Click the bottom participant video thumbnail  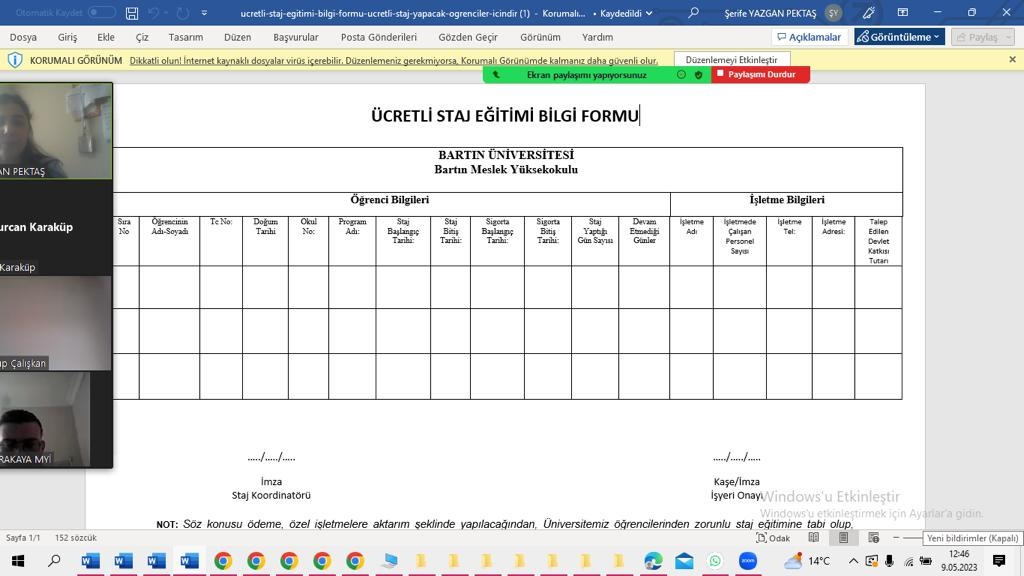pos(45,419)
